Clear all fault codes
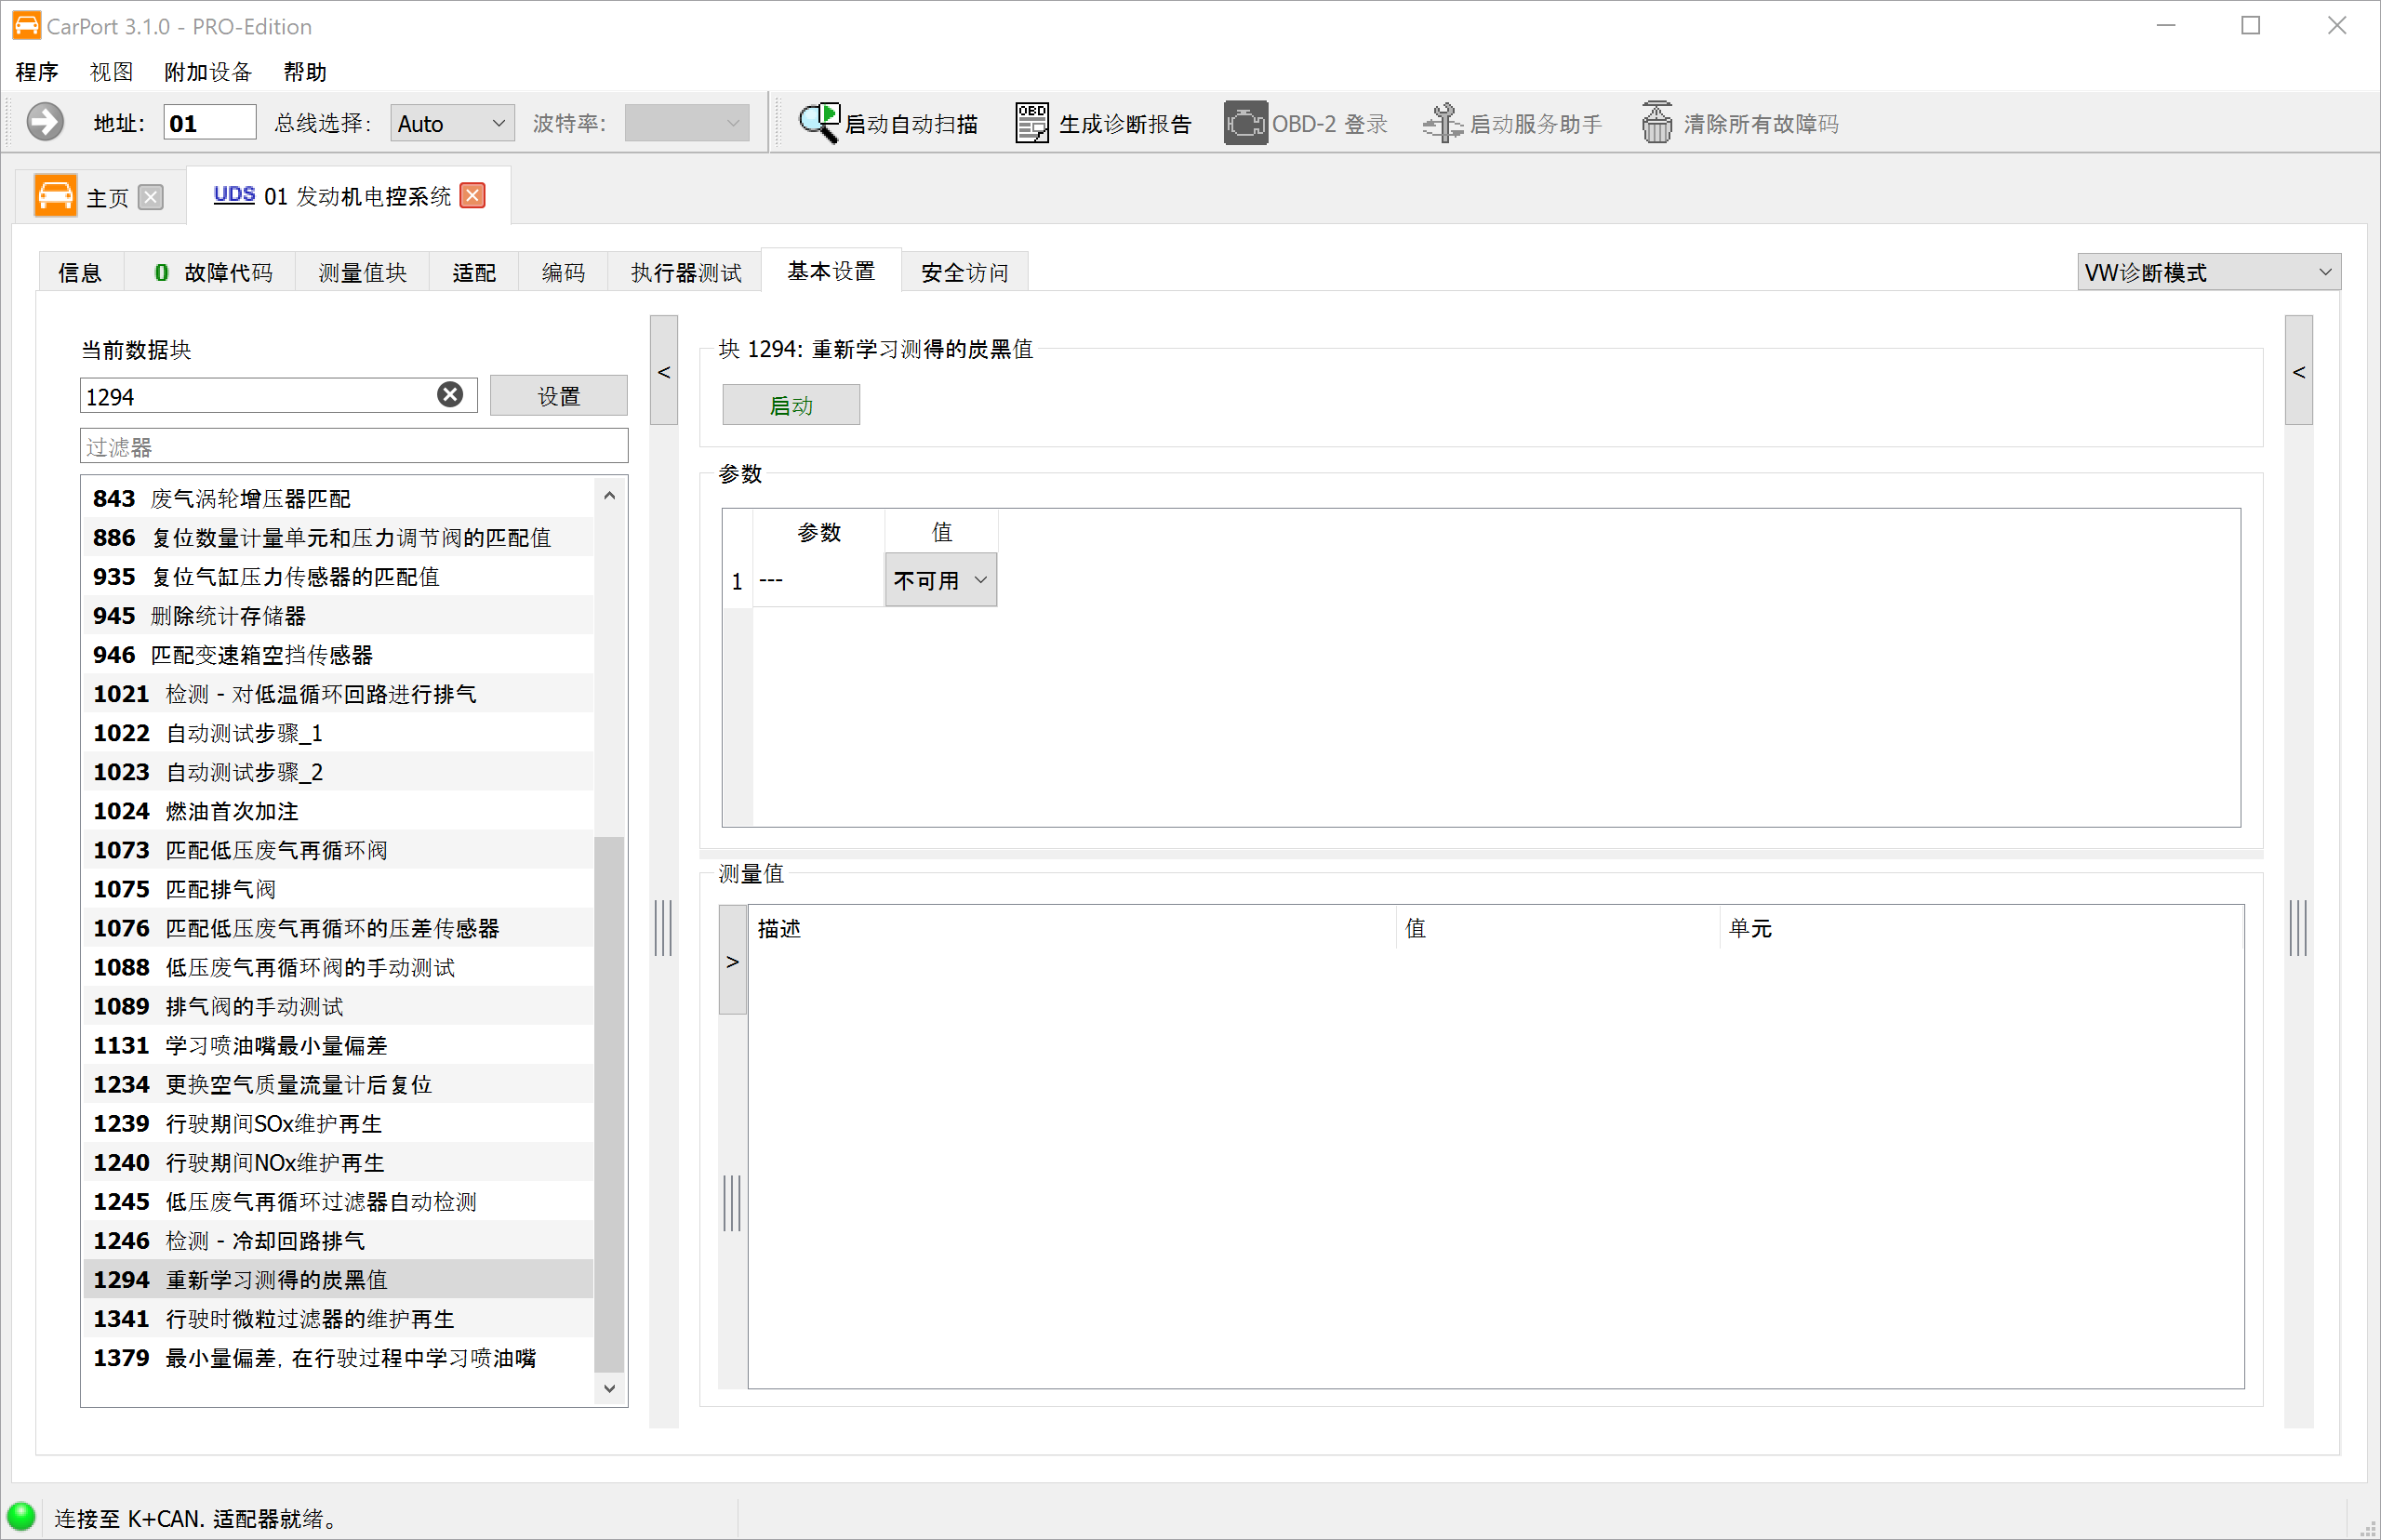The height and width of the screenshot is (1540, 2381). pos(1739,123)
